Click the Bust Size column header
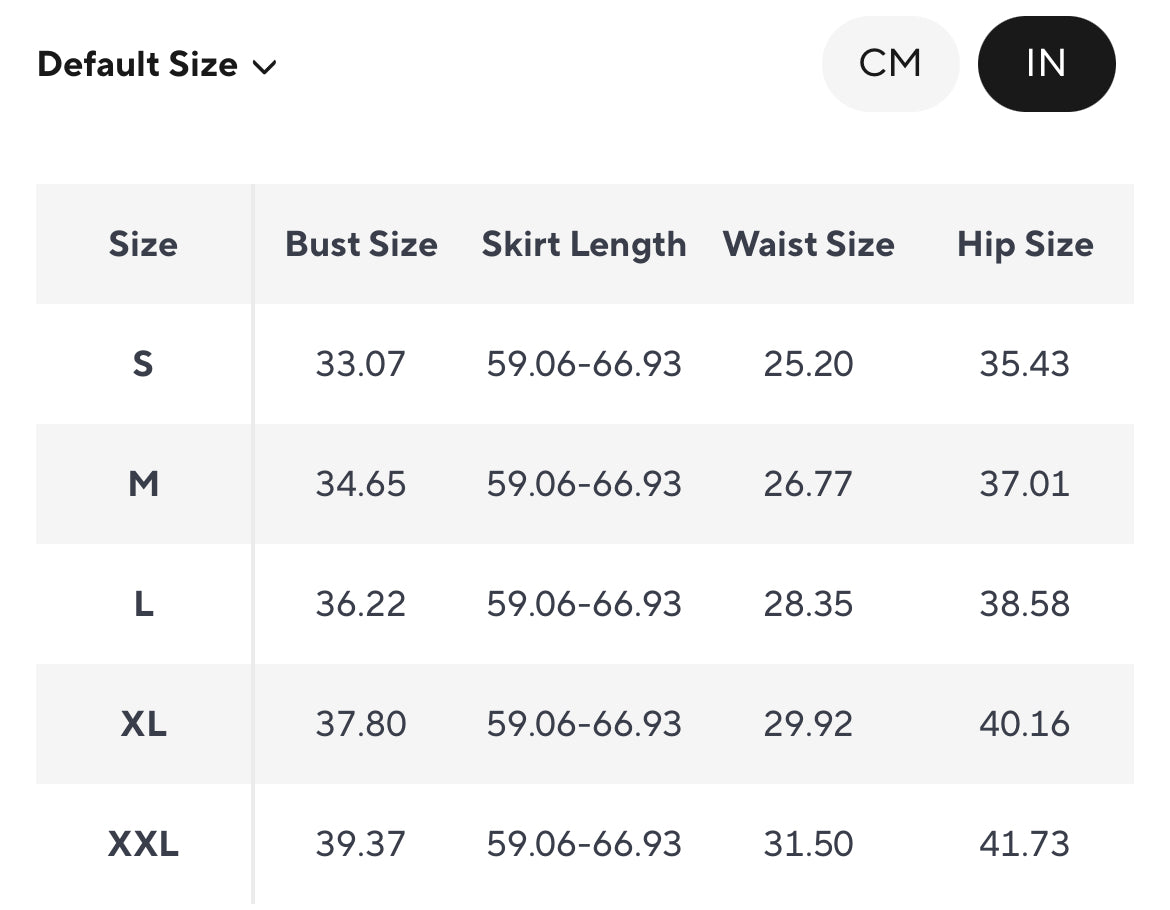 click(x=361, y=245)
